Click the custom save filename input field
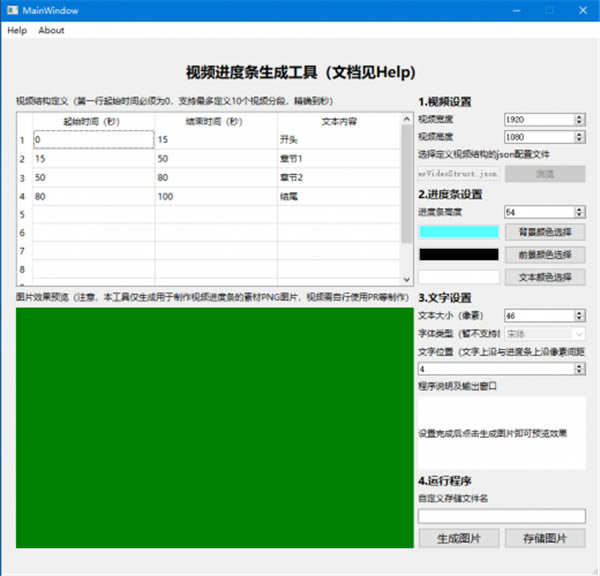The width and height of the screenshot is (600, 576). [x=501, y=516]
